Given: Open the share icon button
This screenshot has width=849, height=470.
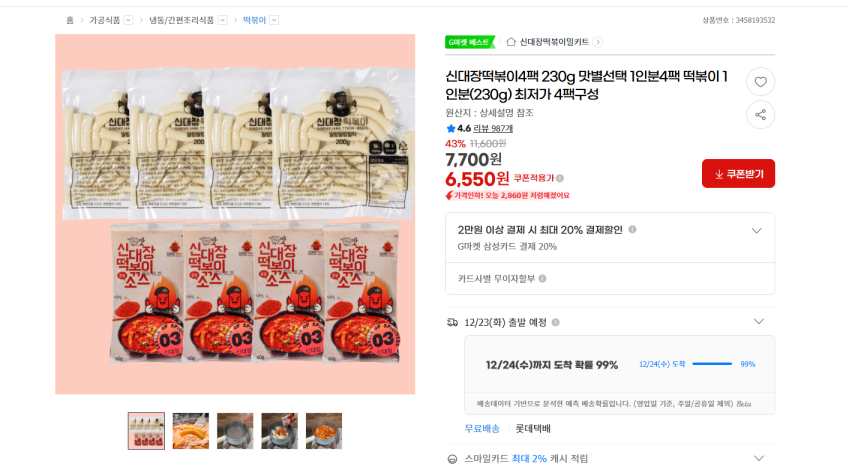Looking at the screenshot, I should point(760,115).
